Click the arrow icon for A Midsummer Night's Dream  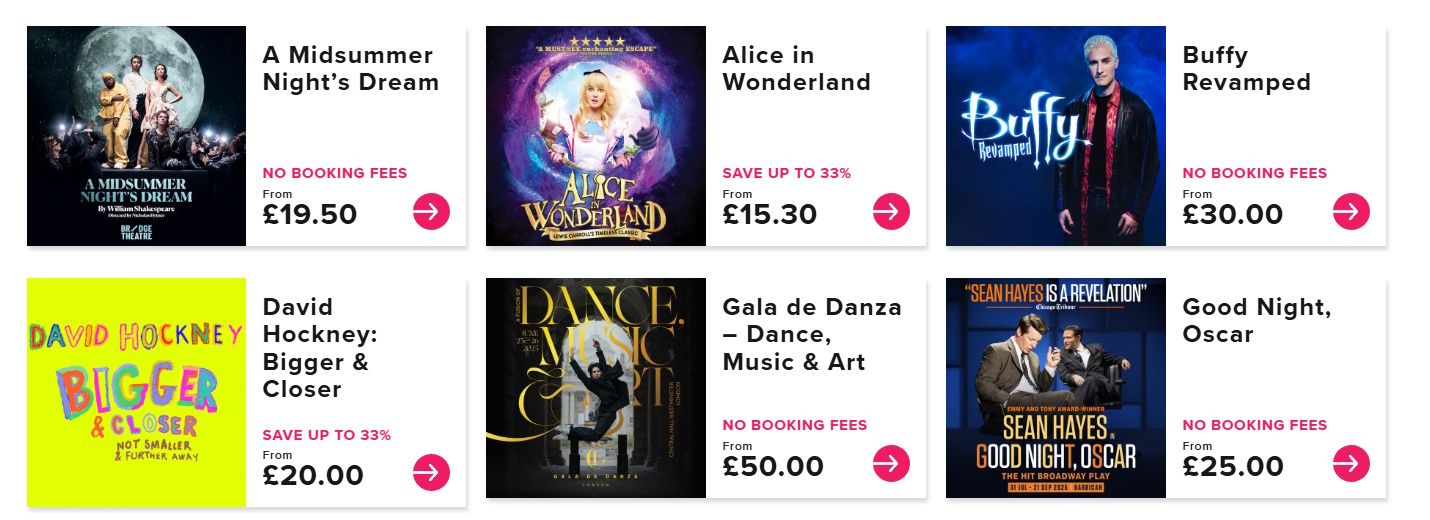point(431,211)
